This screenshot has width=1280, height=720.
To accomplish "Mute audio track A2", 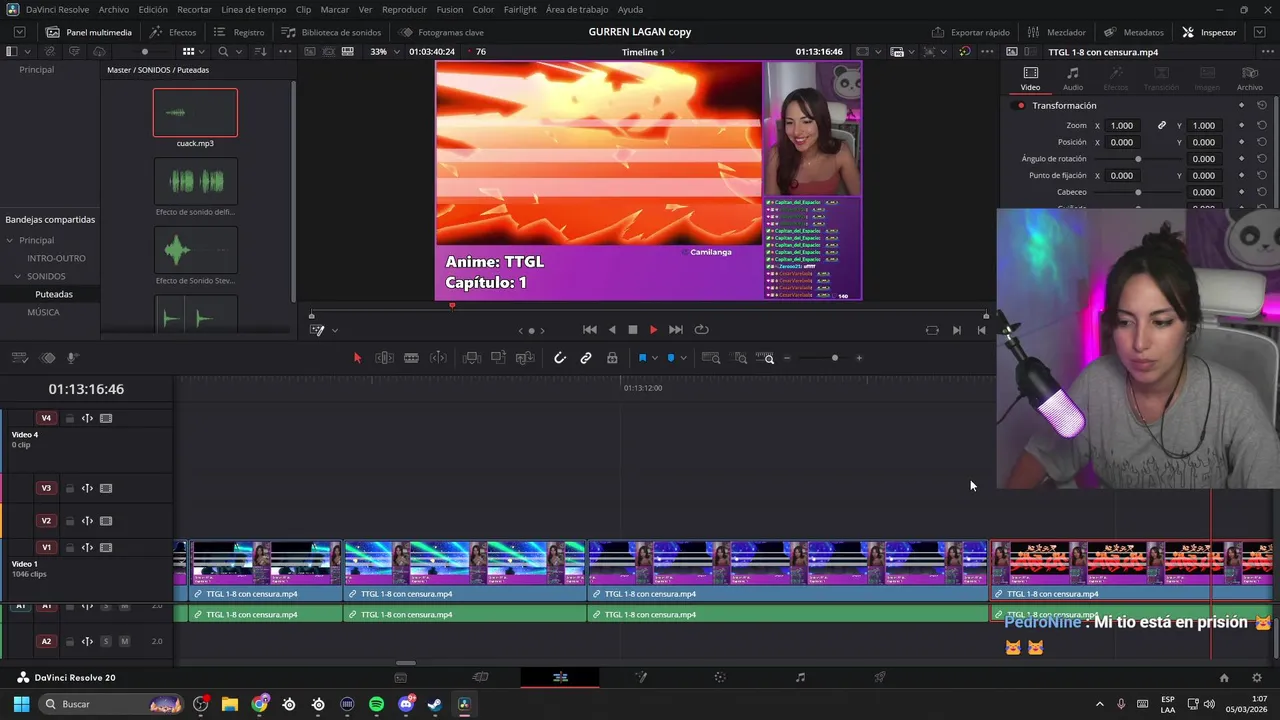I will click(125, 642).
